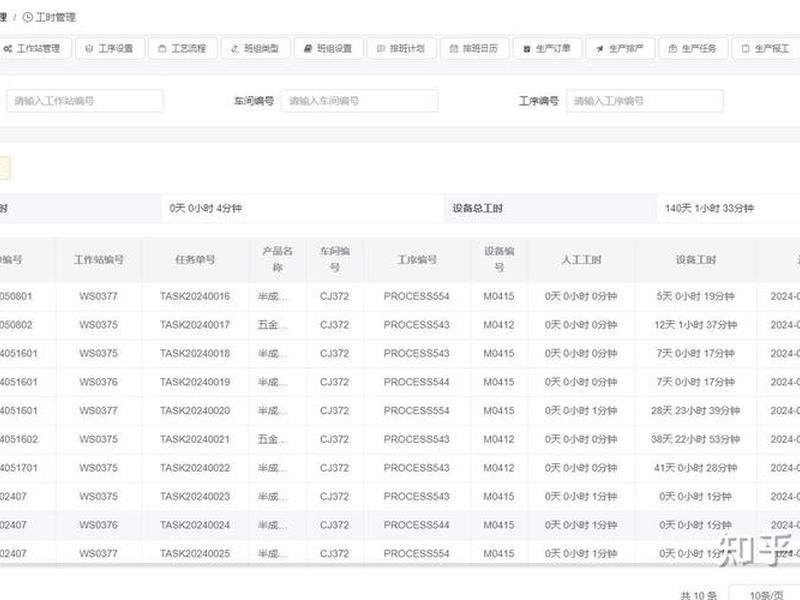
Task: Switch to the 生产报工 tab
Action: tap(766, 48)
